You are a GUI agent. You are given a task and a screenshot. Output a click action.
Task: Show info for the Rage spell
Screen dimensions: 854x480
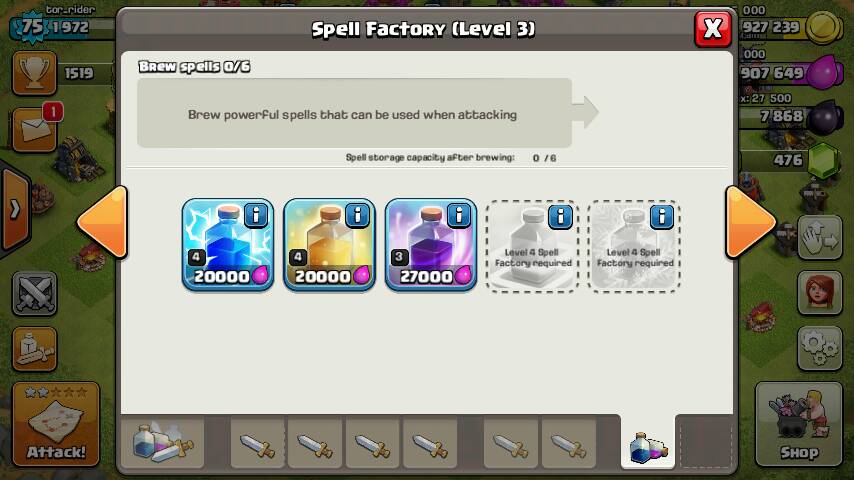(459, 215)
